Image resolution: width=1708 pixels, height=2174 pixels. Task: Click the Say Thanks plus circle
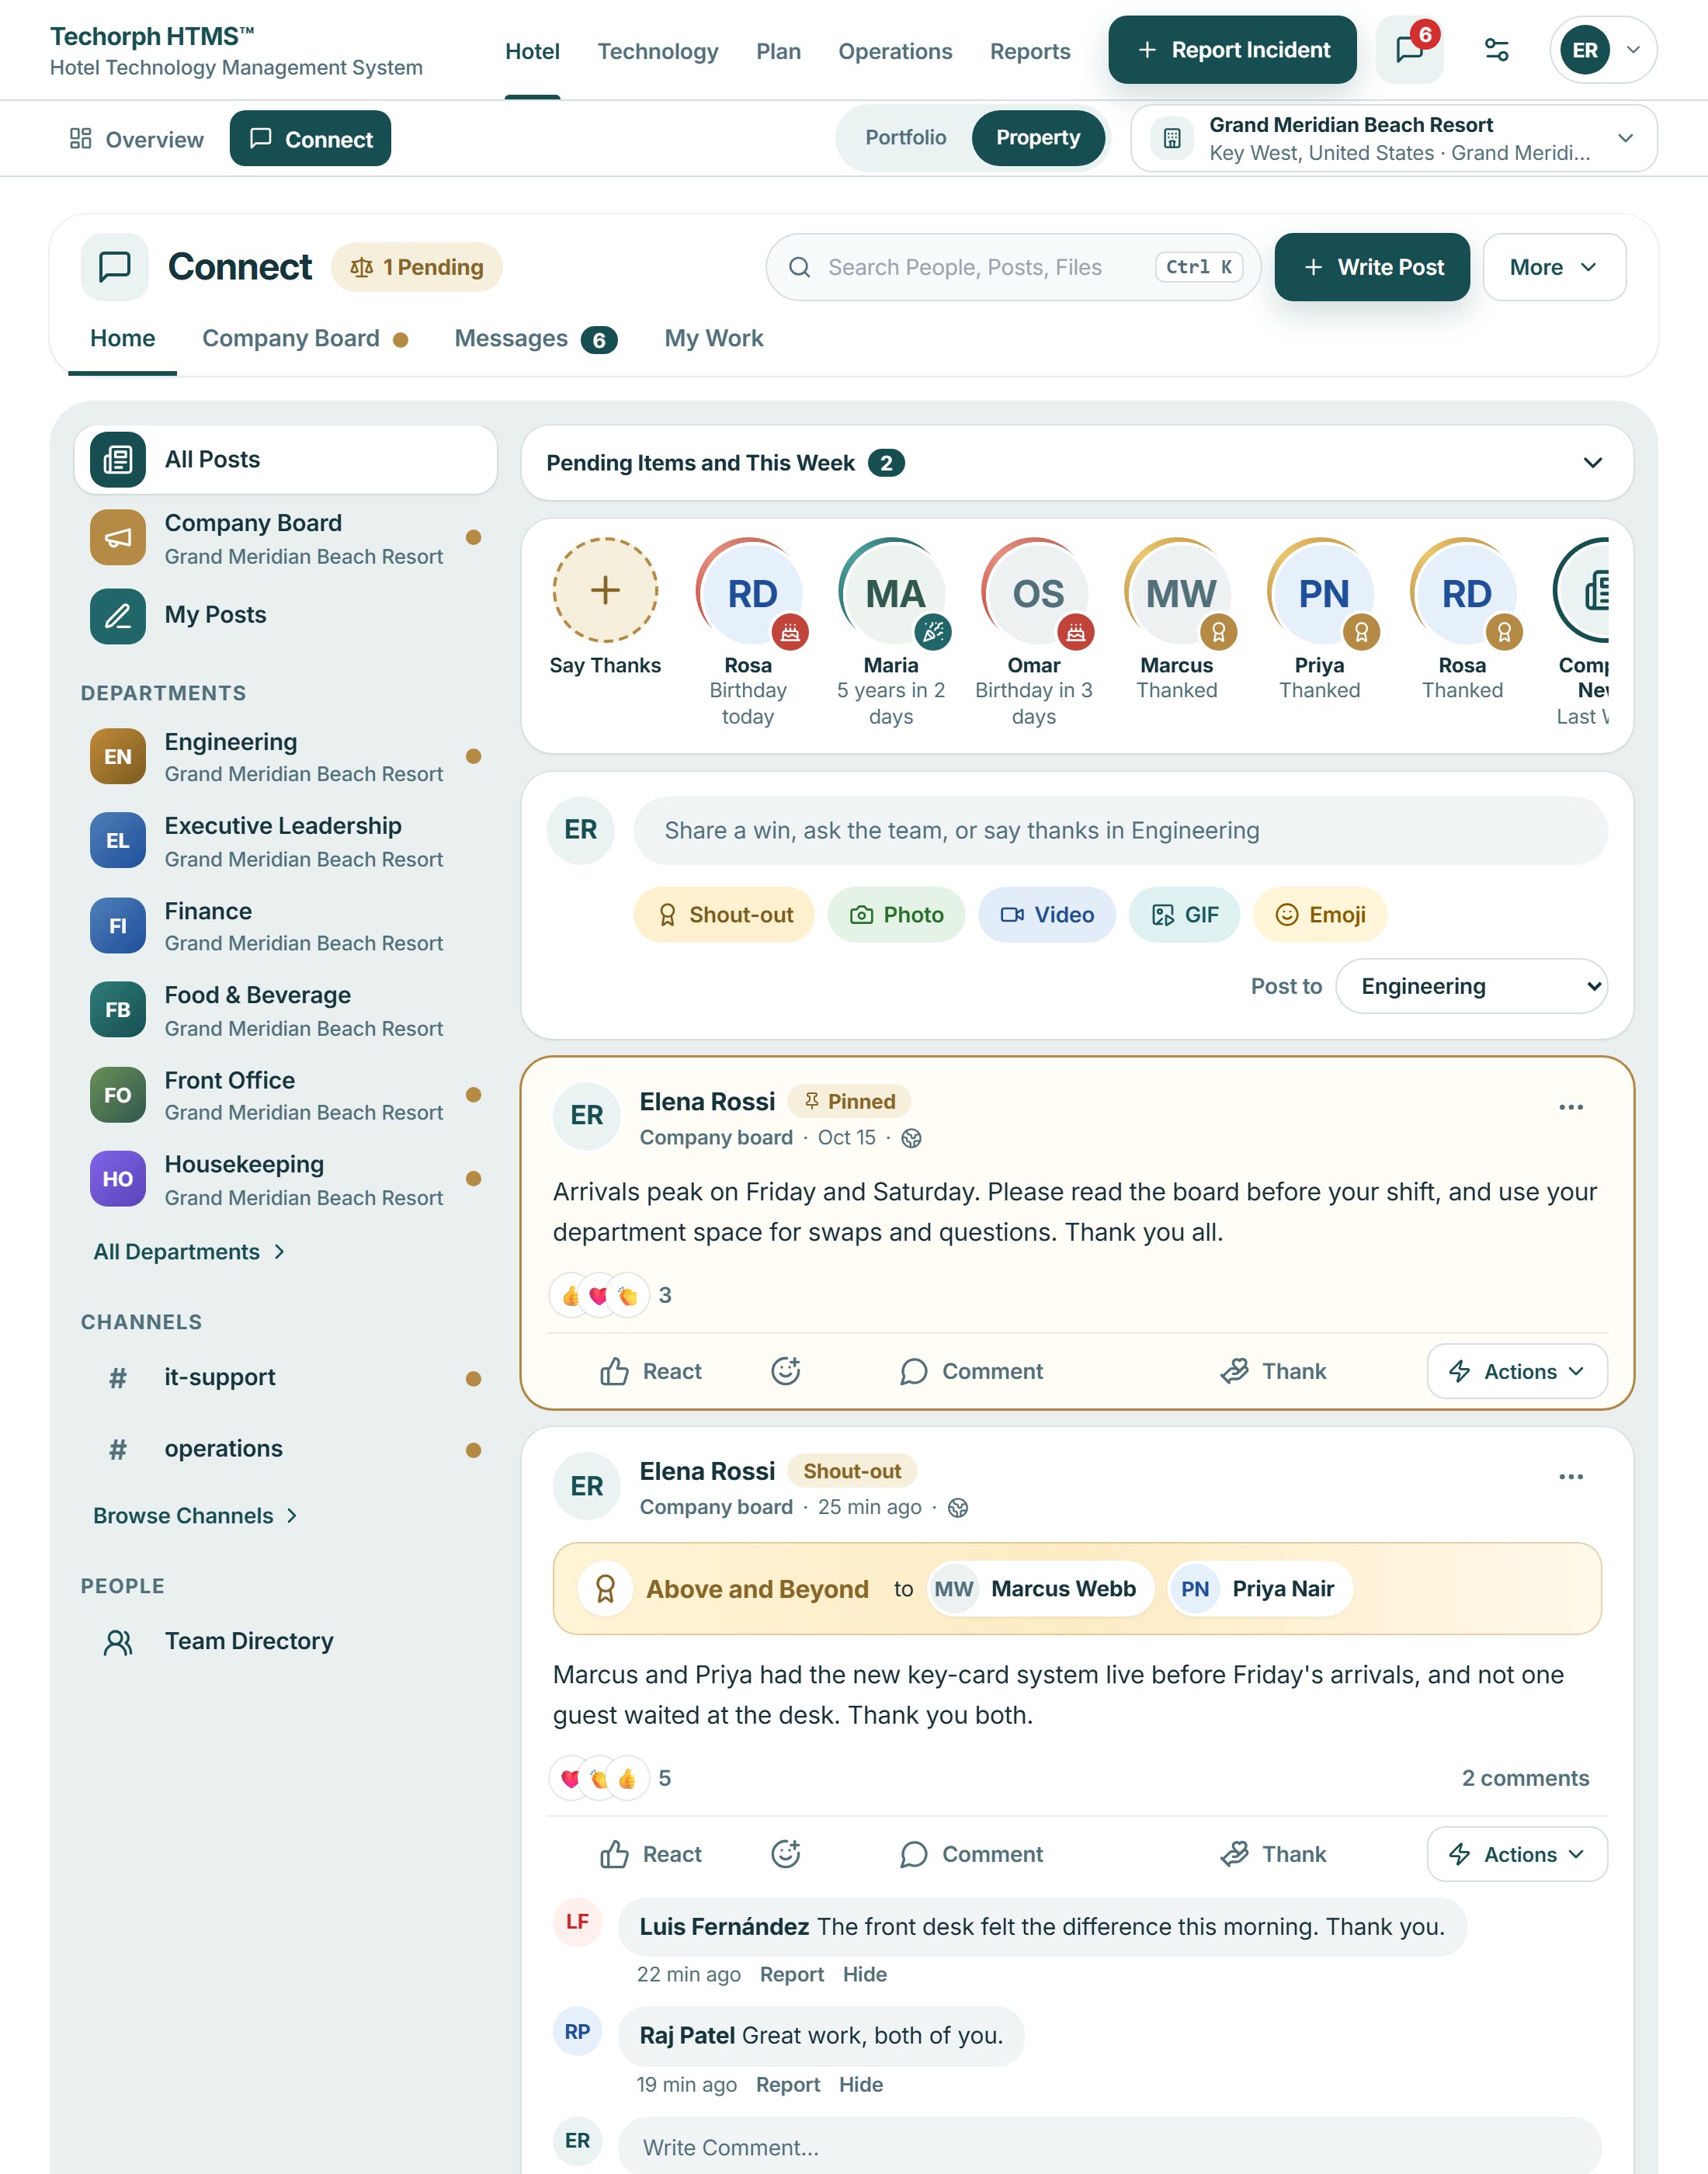tap(605, 590)
